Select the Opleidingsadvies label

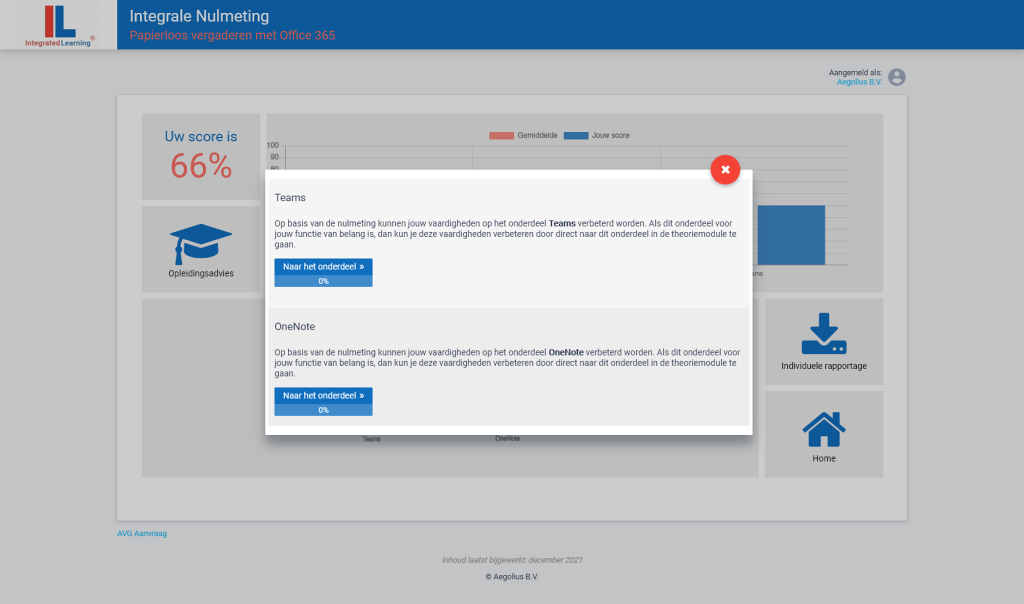(x=201, y=273)
